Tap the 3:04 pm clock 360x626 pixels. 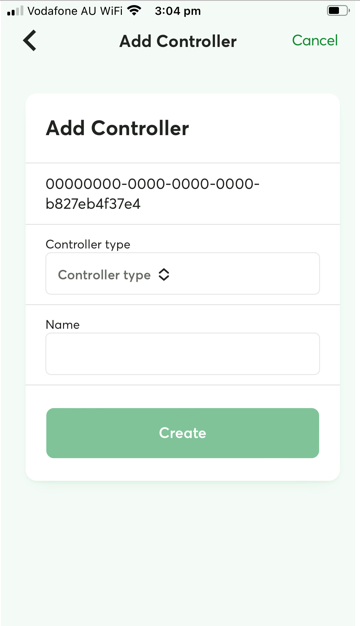pyautogui.click(x=178, y=11)
